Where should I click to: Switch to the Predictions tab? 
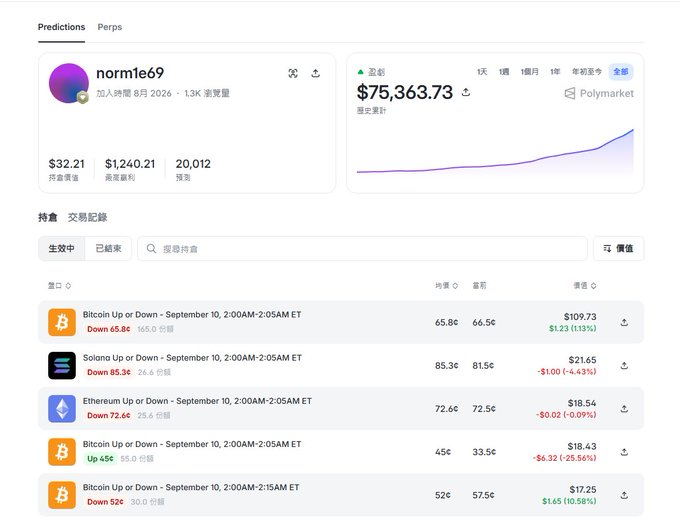[x=61, y=27]
